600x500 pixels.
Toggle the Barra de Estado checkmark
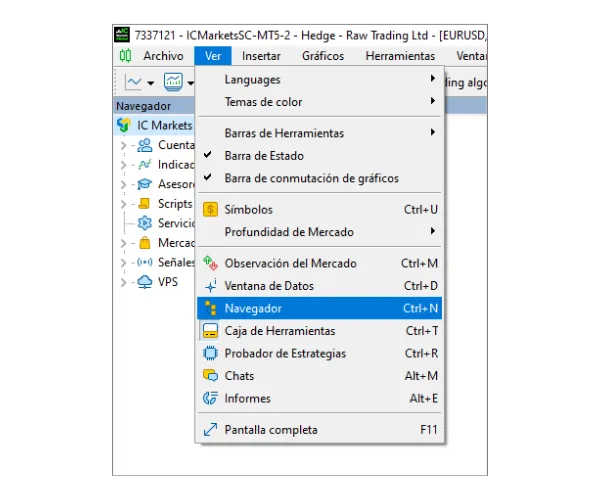tap(207, 155)
